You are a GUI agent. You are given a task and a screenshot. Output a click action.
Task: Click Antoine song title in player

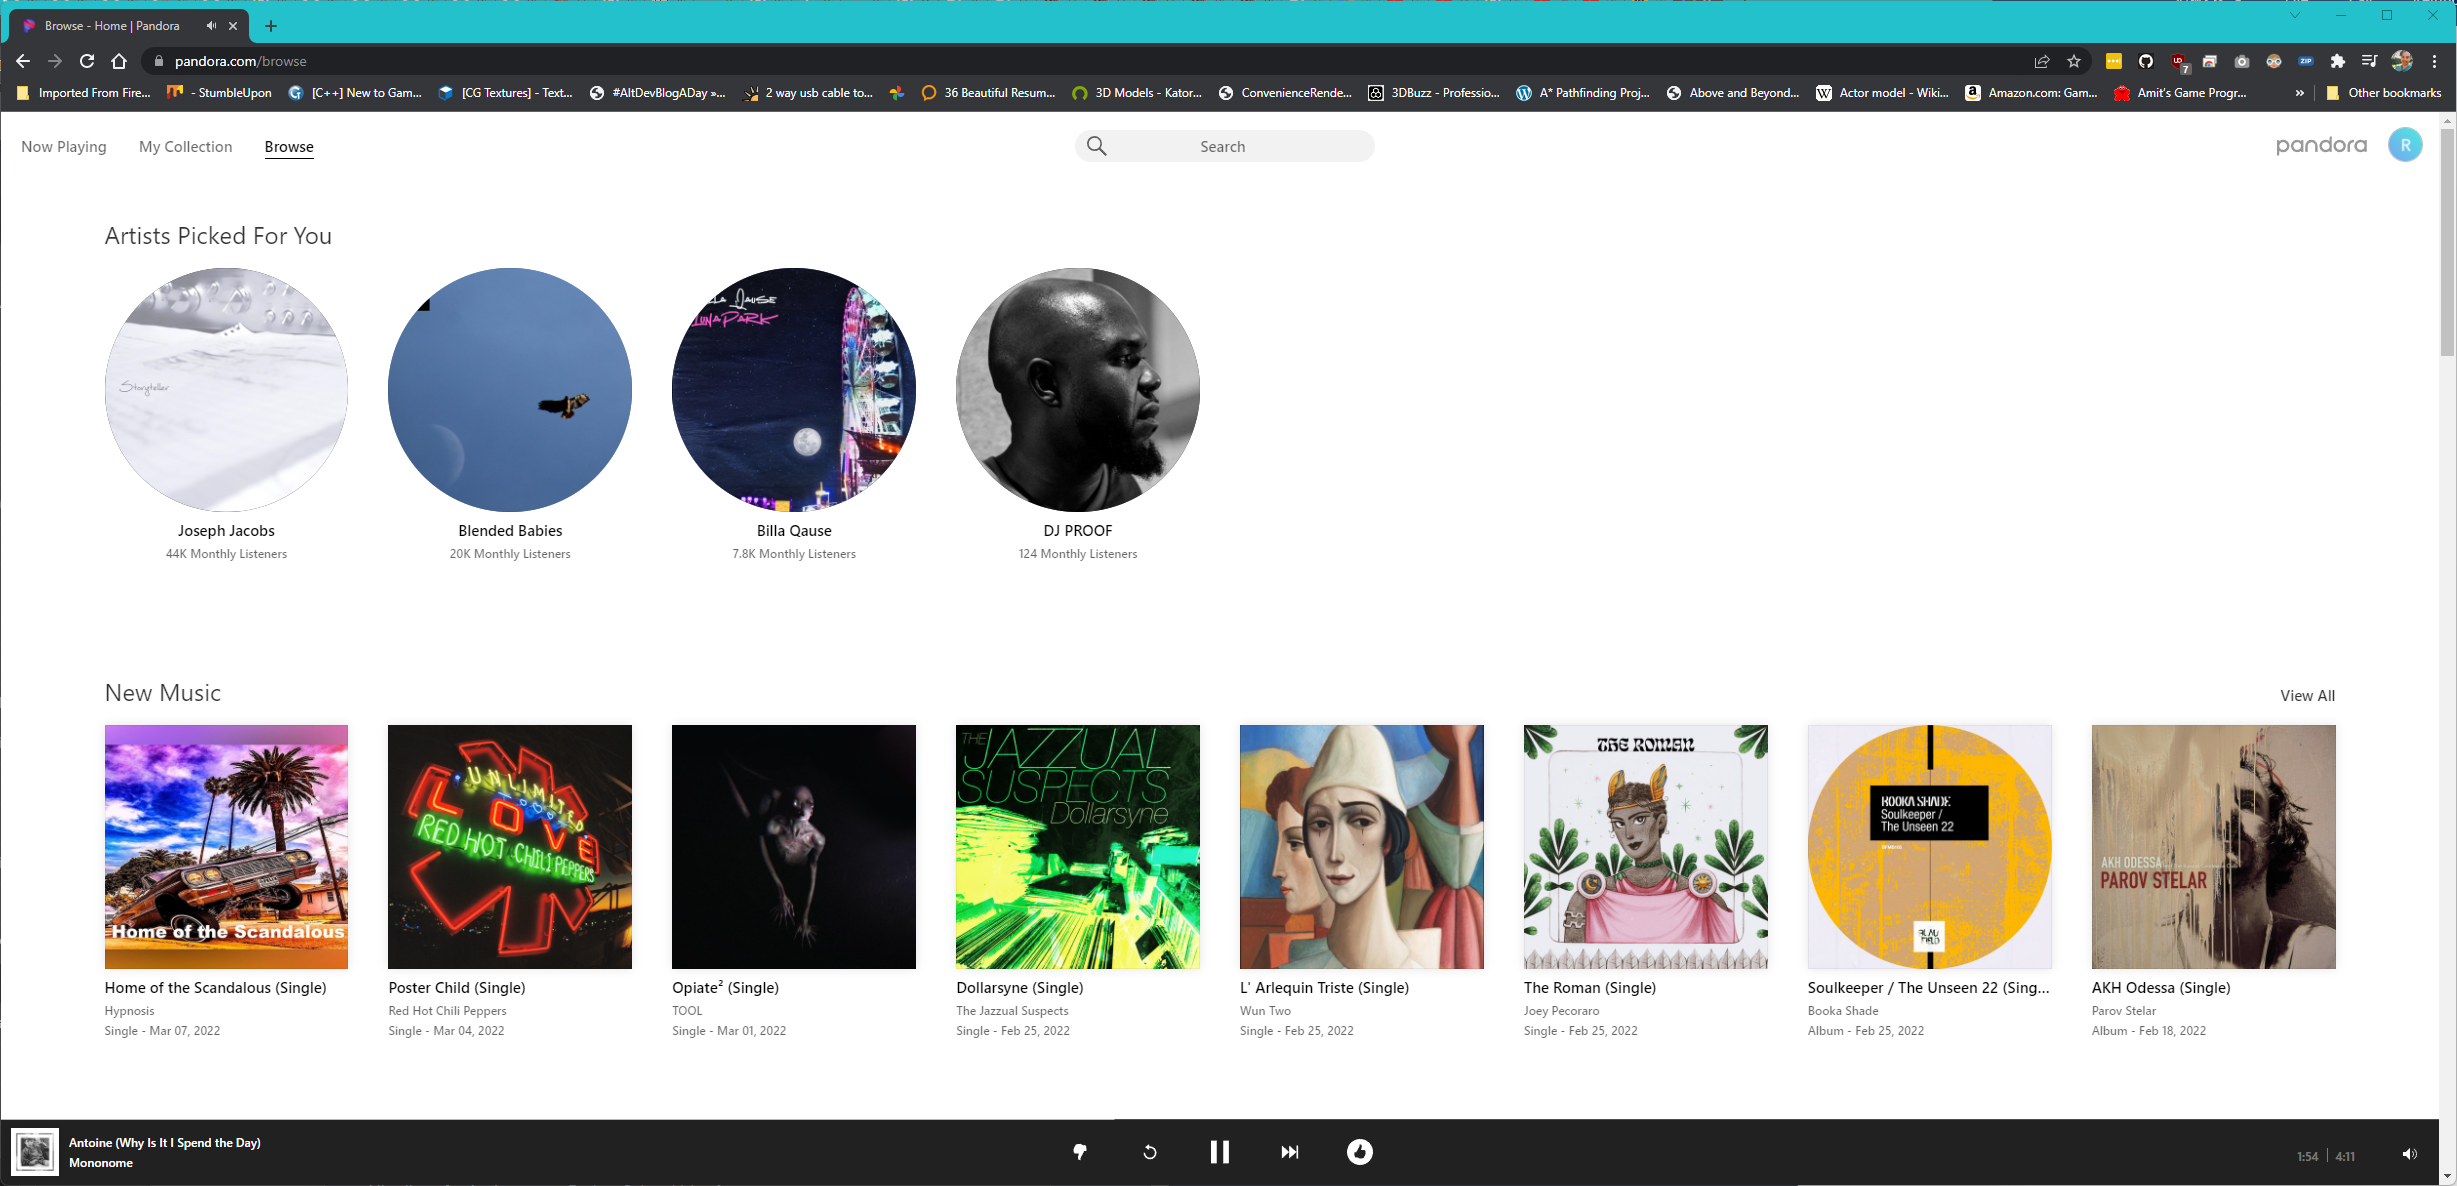pyautogui.click(x=165, y=1143)
